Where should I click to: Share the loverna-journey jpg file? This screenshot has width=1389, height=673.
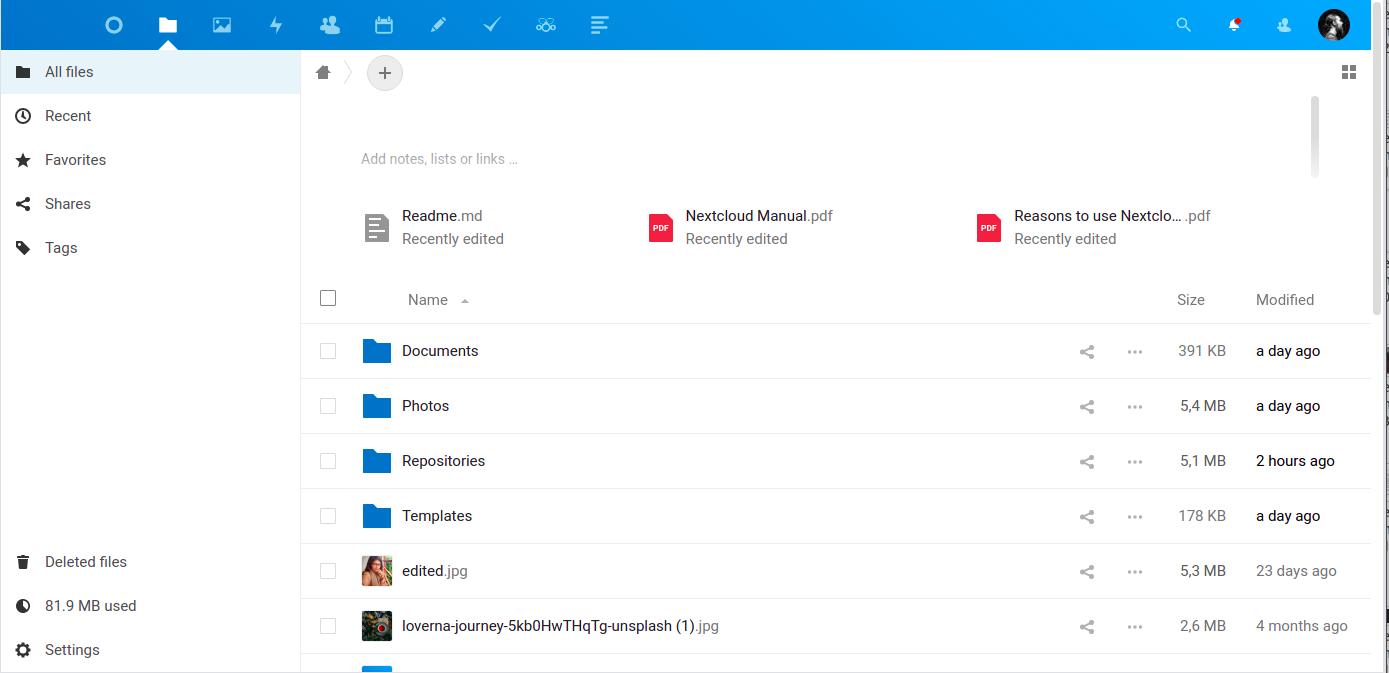(x=1087, y=627)
